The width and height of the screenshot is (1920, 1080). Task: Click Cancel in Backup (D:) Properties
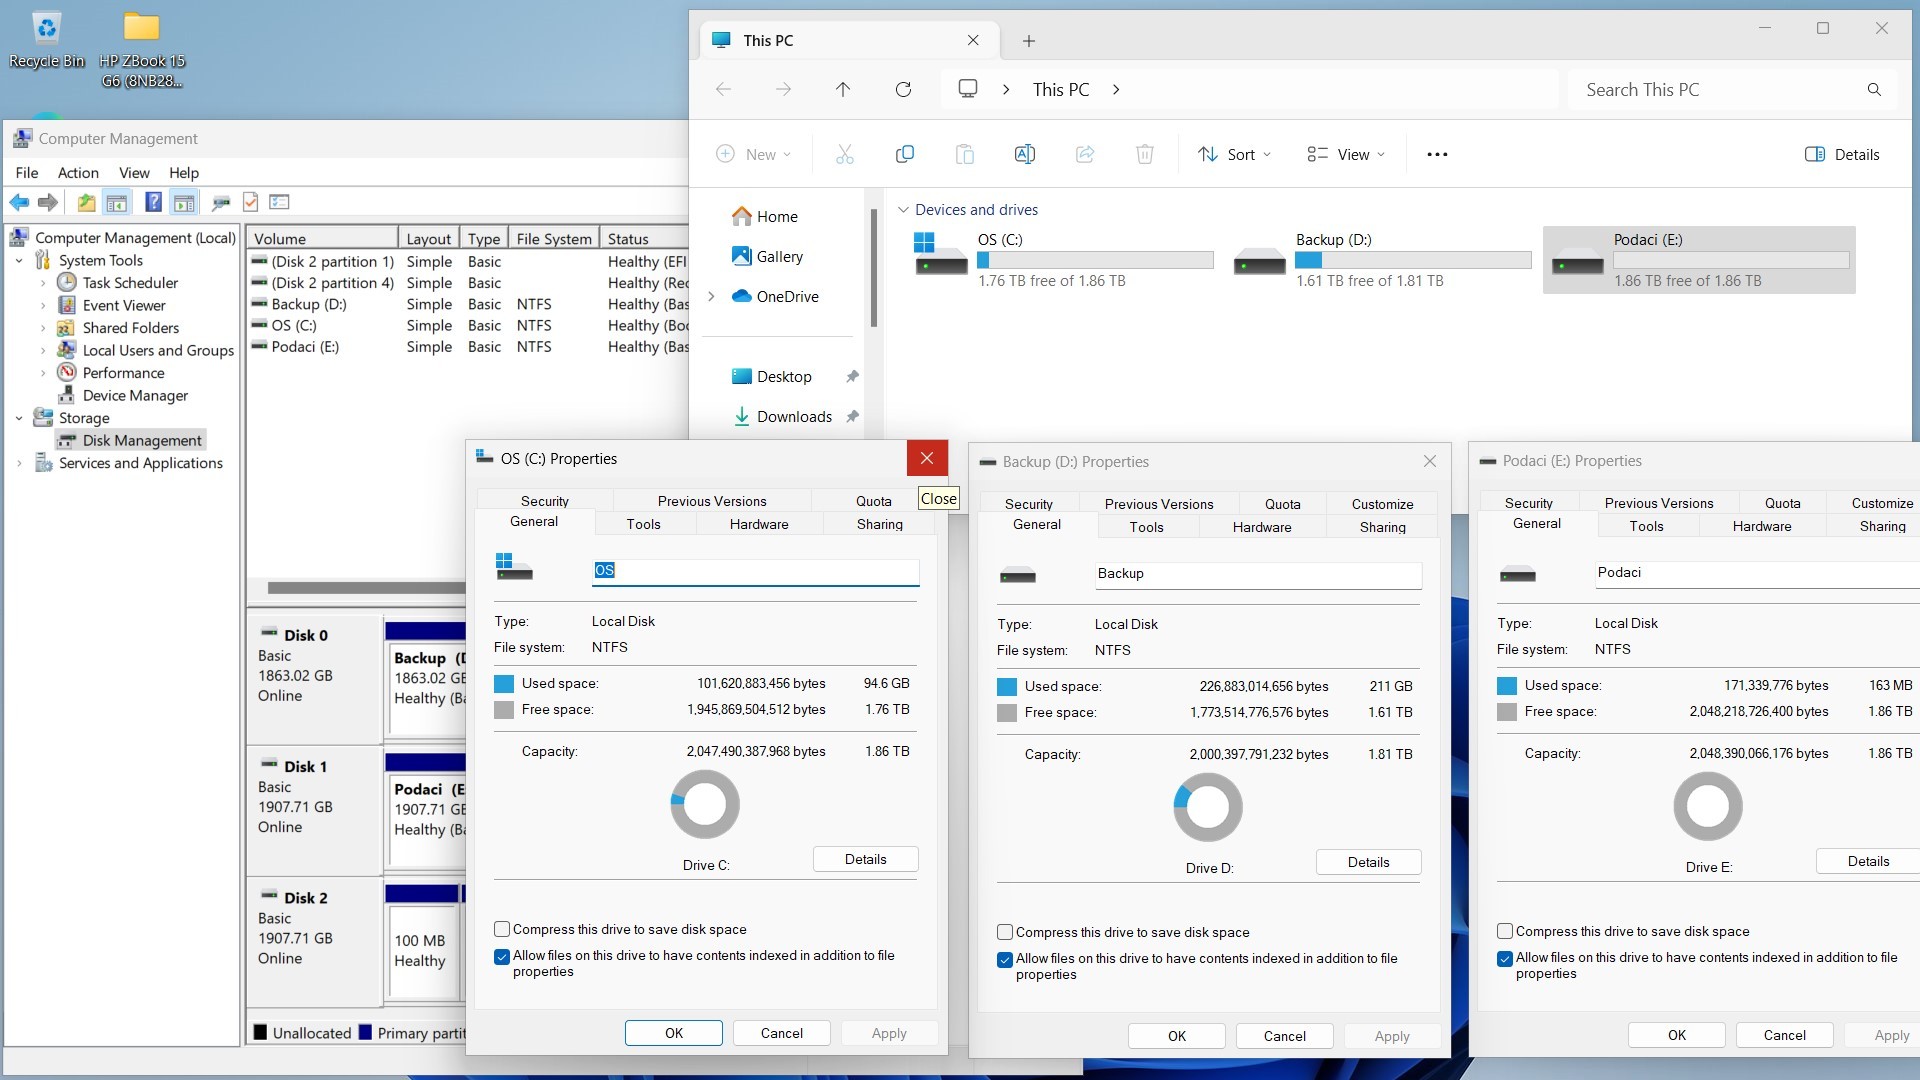[x=1285, y=1036]
